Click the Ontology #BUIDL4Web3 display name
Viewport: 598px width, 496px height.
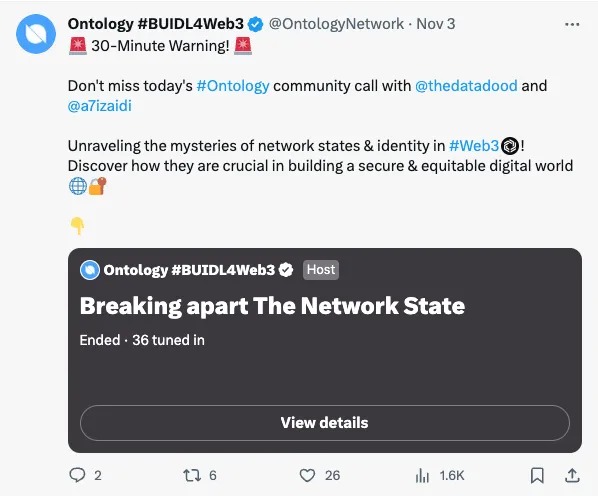(x=156, y=24)
